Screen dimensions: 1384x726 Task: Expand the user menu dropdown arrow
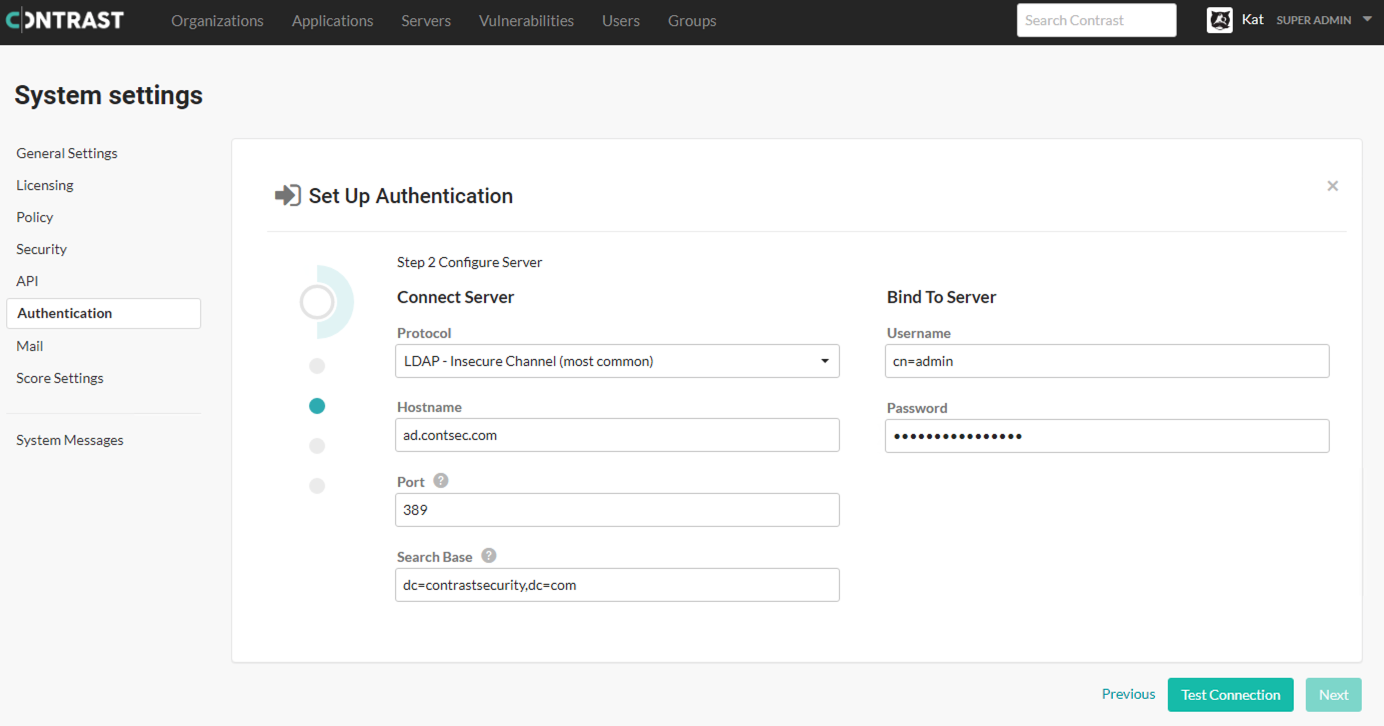click(x=1367, y=20)
